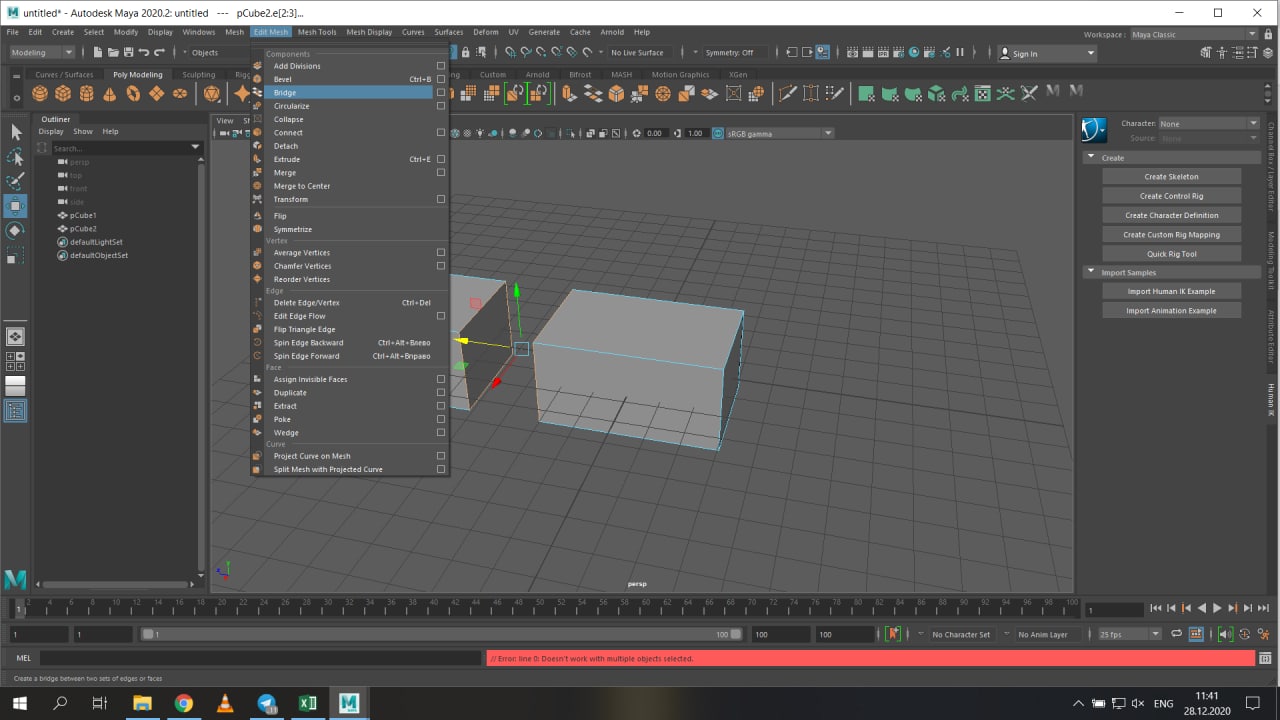Click the Multi-Cut shelf icon
The width and height of the screenshot is (1280, 720).
tap(787, 93)
